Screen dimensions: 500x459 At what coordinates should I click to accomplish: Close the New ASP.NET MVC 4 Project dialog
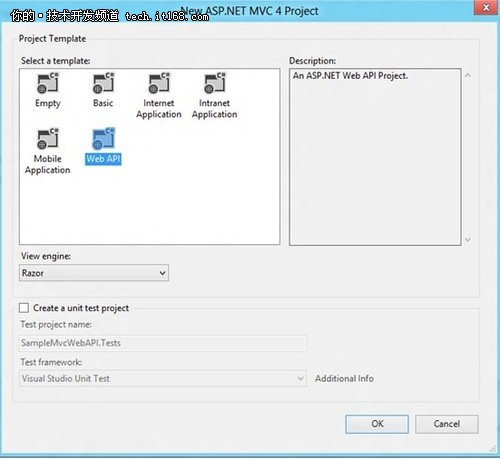click(x=486, y=8)
